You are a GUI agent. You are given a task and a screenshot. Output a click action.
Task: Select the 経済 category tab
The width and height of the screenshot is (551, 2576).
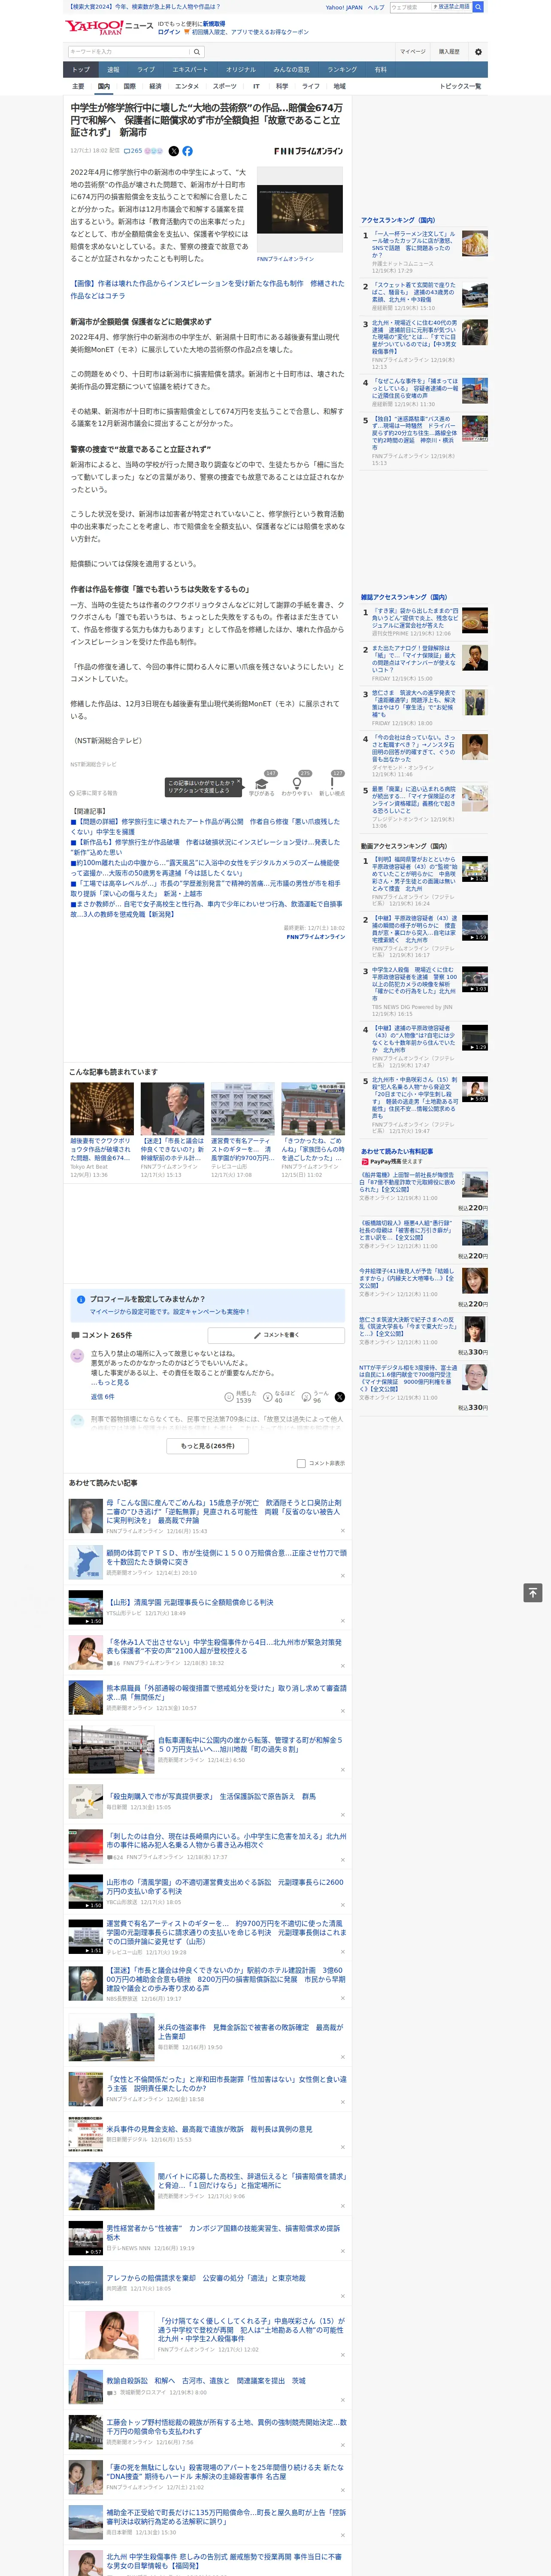coord(155,86)
